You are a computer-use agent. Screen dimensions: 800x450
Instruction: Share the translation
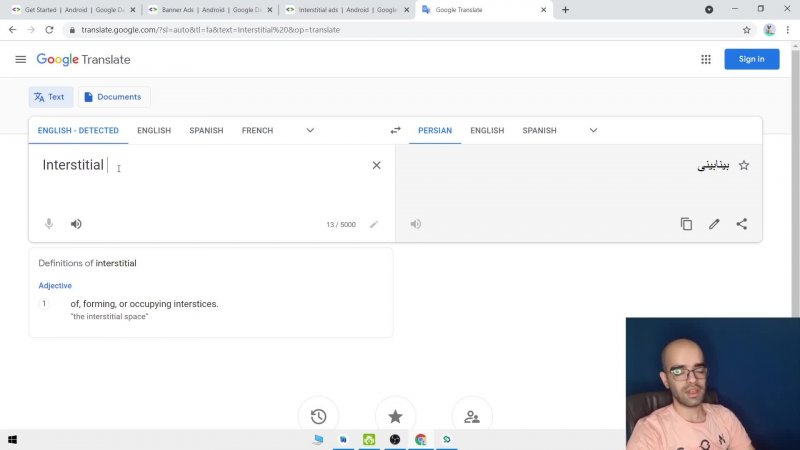(742, 224)
